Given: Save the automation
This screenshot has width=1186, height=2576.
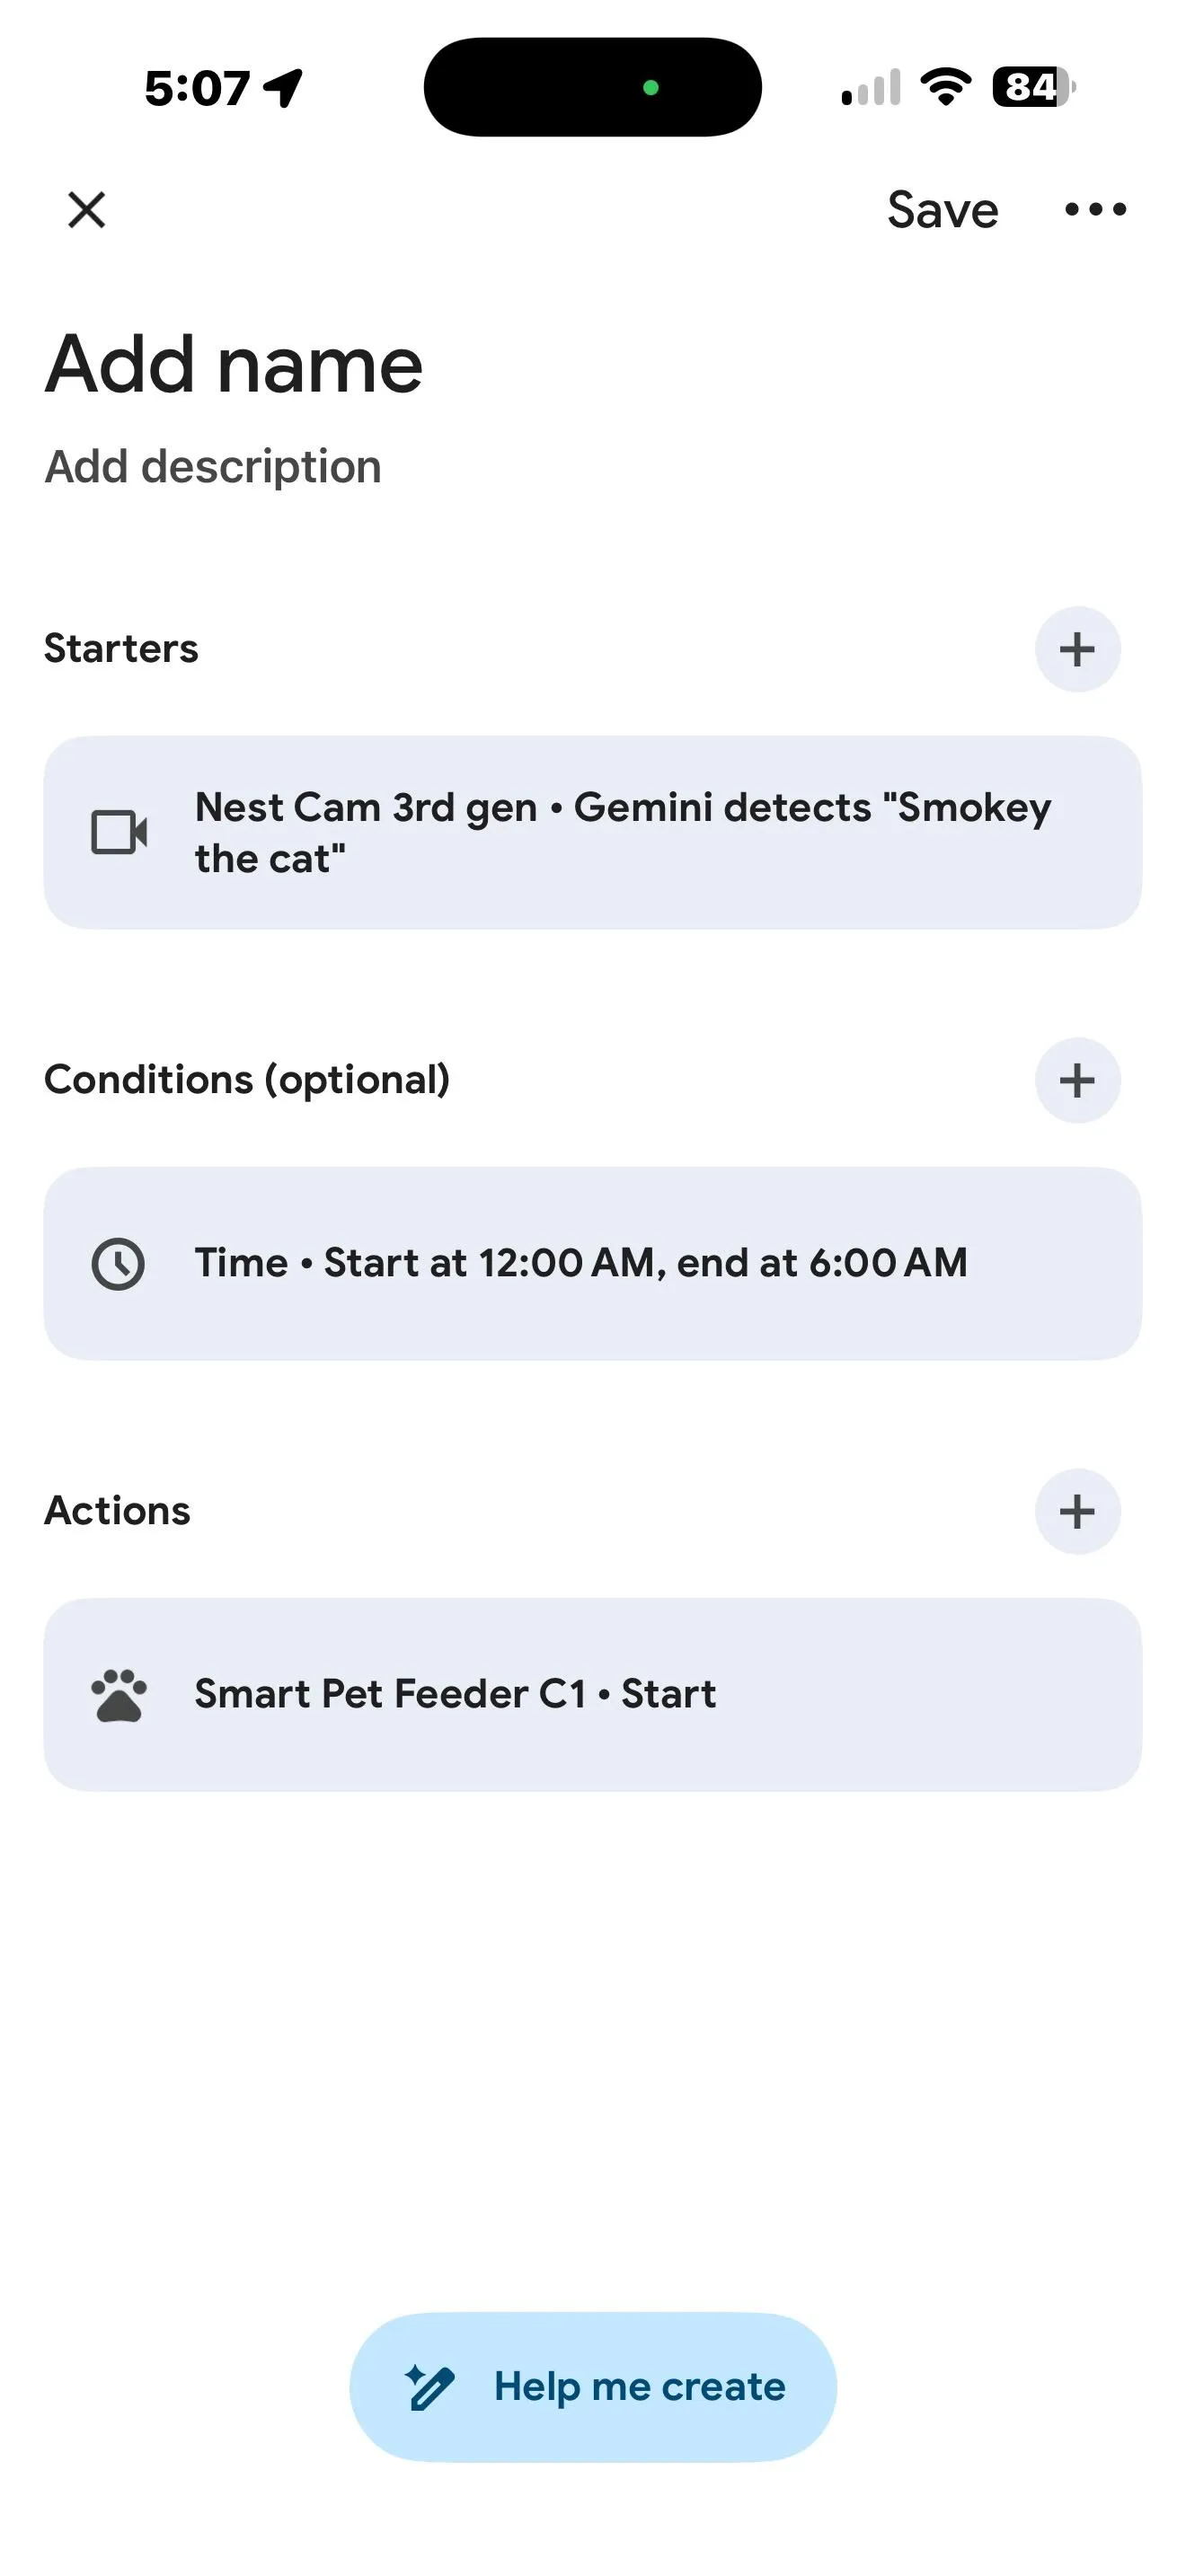Looking at the screenshot, I should pos(942,210).
